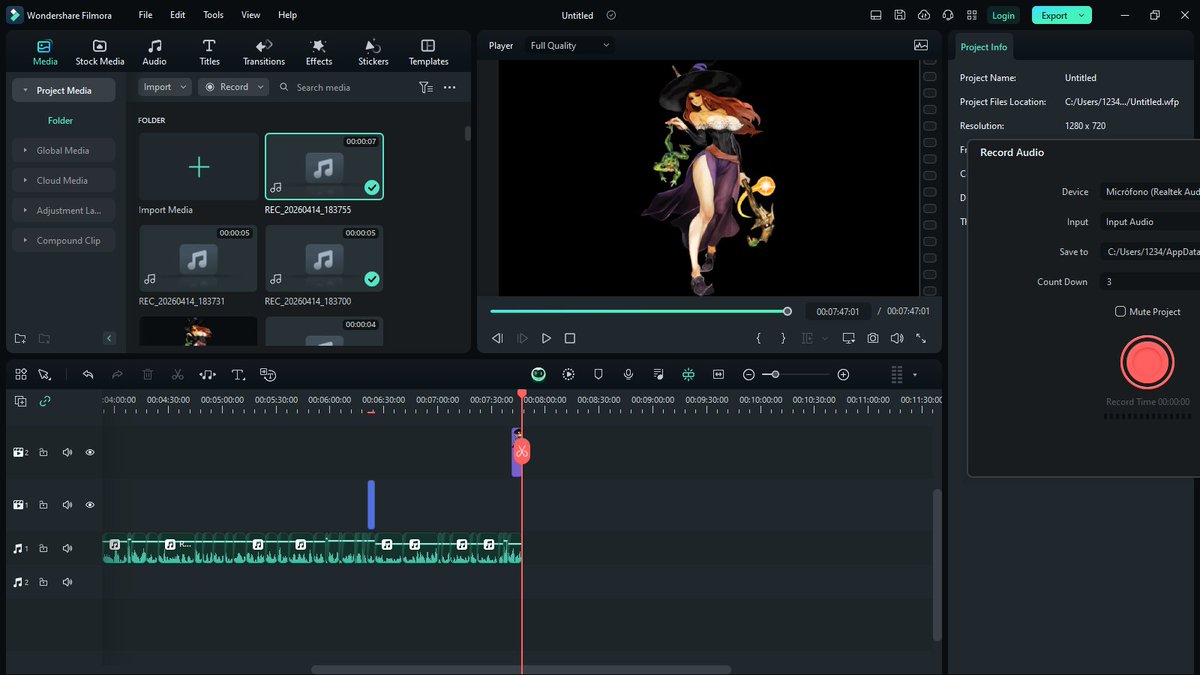
Task: Click the scissors split icon in timeline toolbar
Action: [x=177, y=375]
